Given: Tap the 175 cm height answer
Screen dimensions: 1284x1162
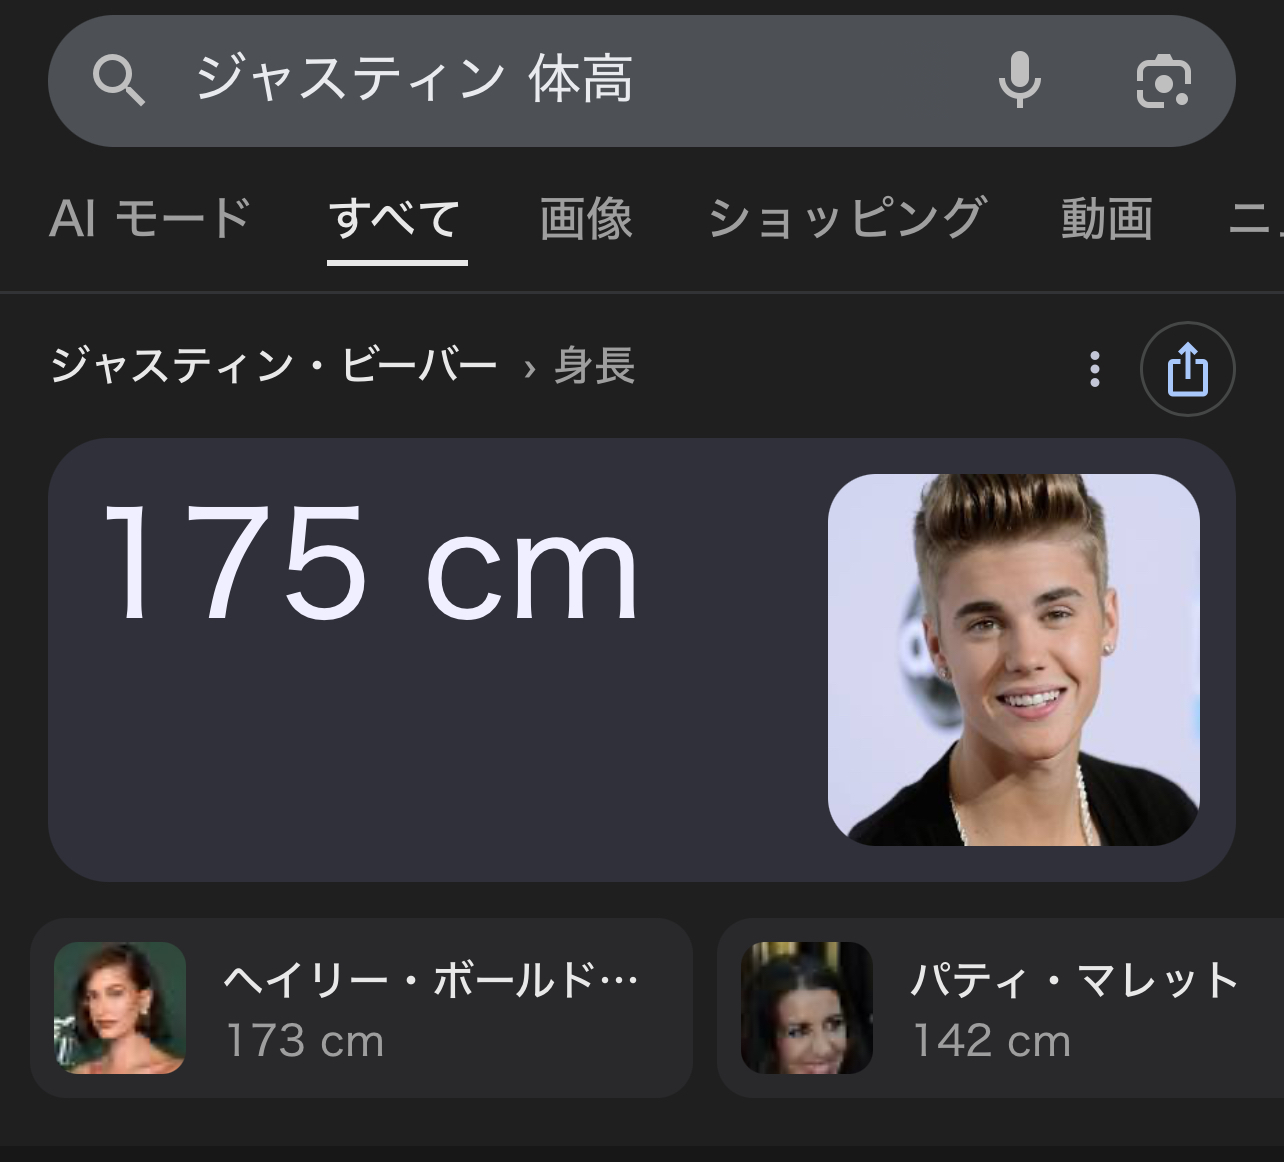Looking at the screenshot, I should (x=371, y=564).
